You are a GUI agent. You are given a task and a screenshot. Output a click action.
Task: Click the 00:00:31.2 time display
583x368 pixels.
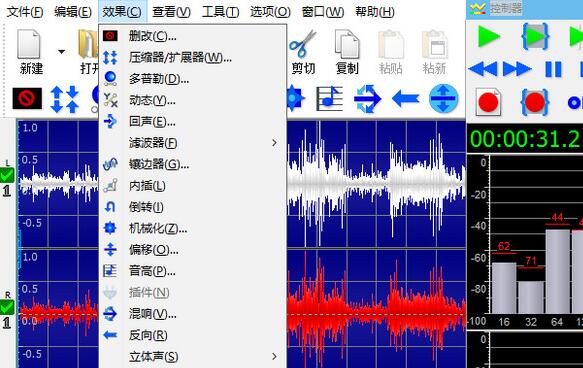525,139
